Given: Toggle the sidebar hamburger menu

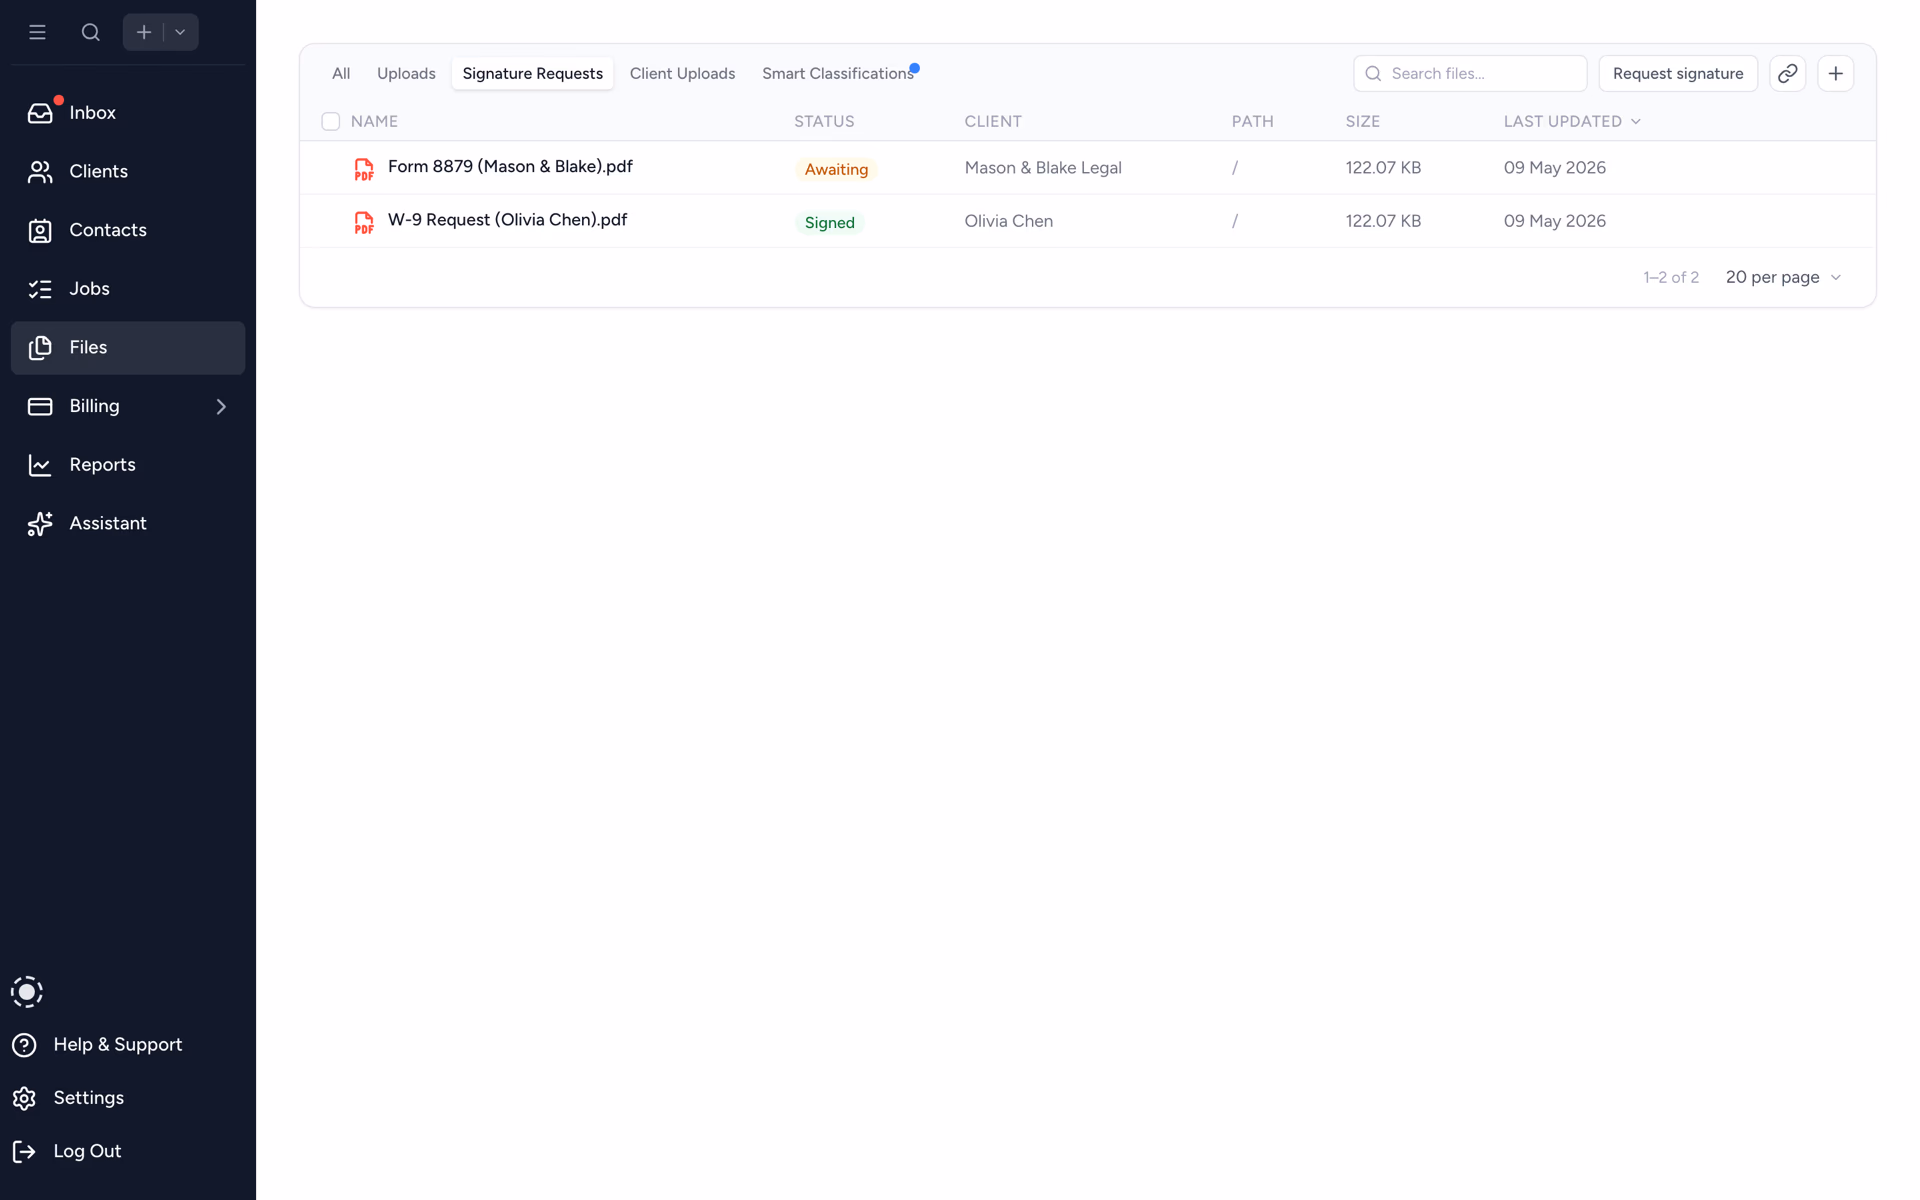Looking at the screenshot, I should [37, 32].
